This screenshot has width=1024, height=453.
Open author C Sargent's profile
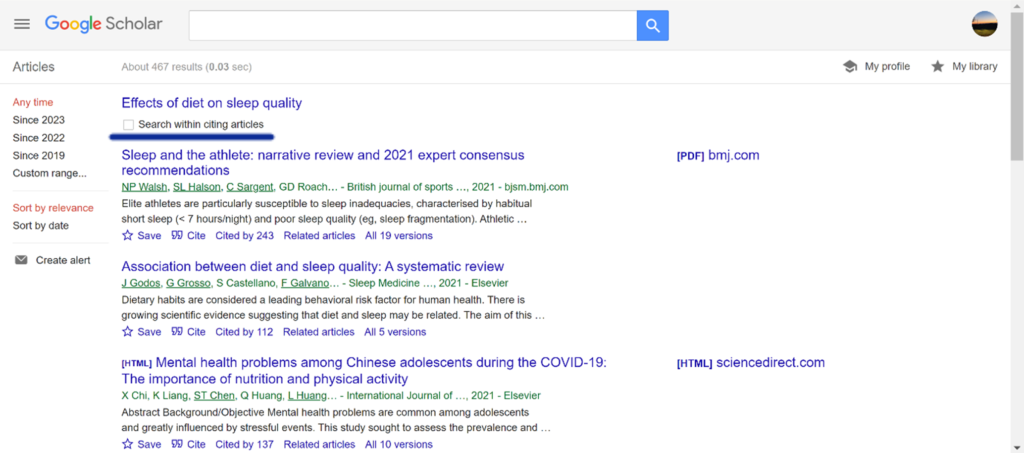(x=250, y=187)
